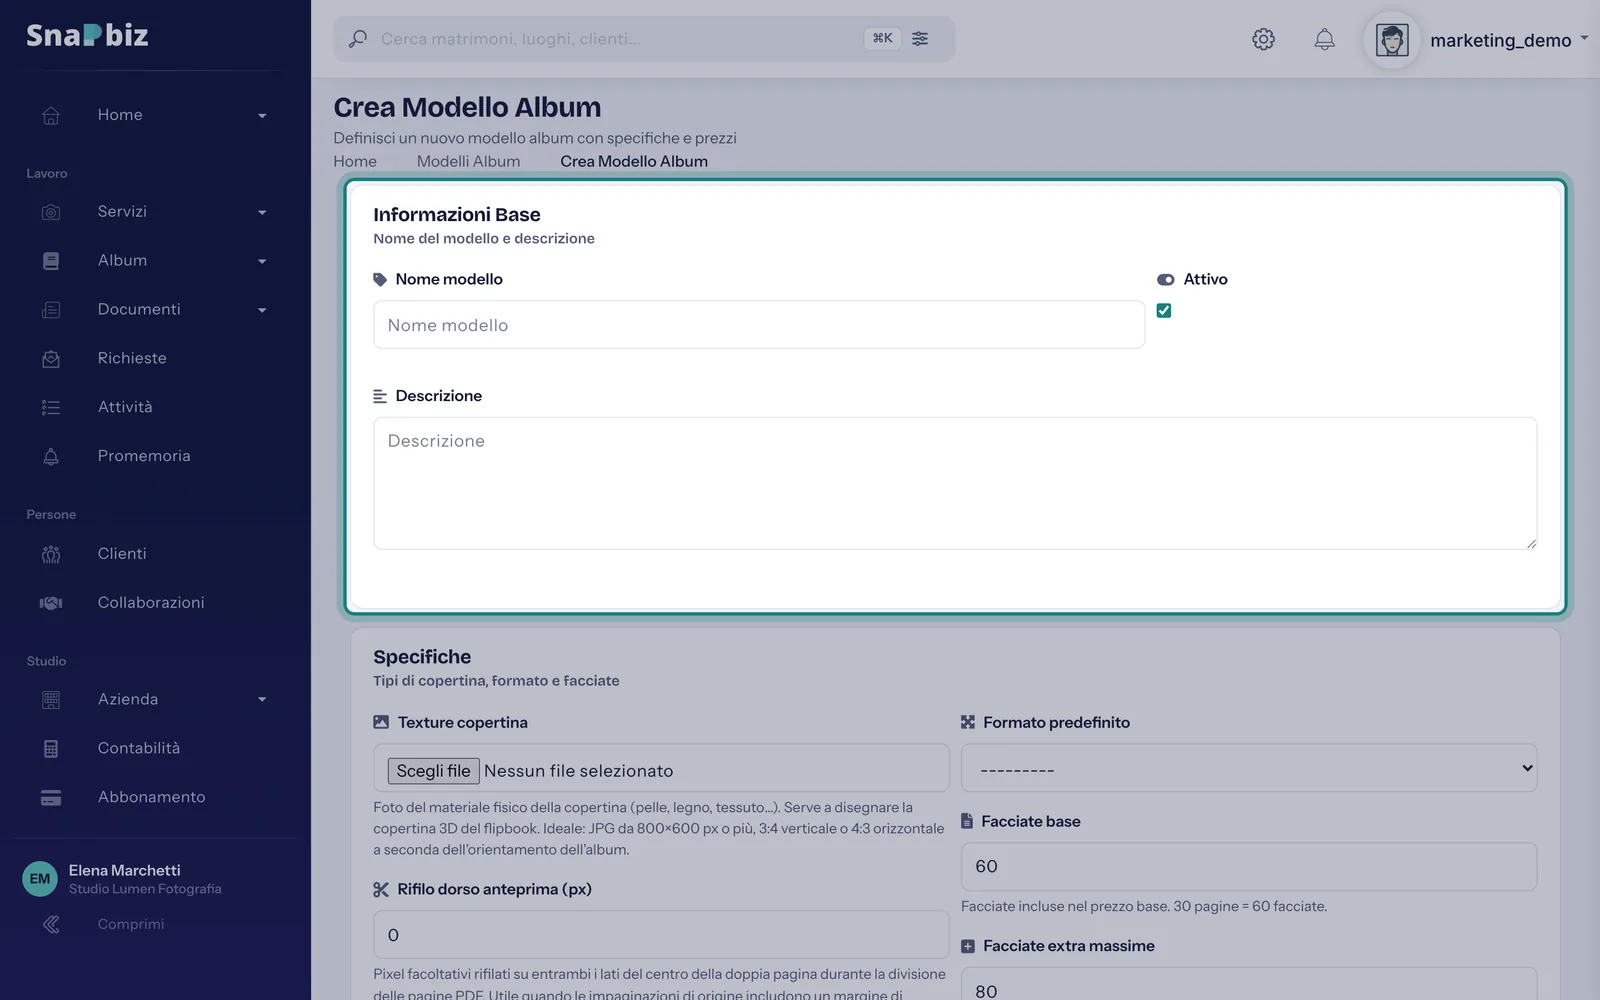Click the Abbonamento credit card icon
Image resolution: width=1600 pixels, height=1000 pixels.
tap(51, 798)
